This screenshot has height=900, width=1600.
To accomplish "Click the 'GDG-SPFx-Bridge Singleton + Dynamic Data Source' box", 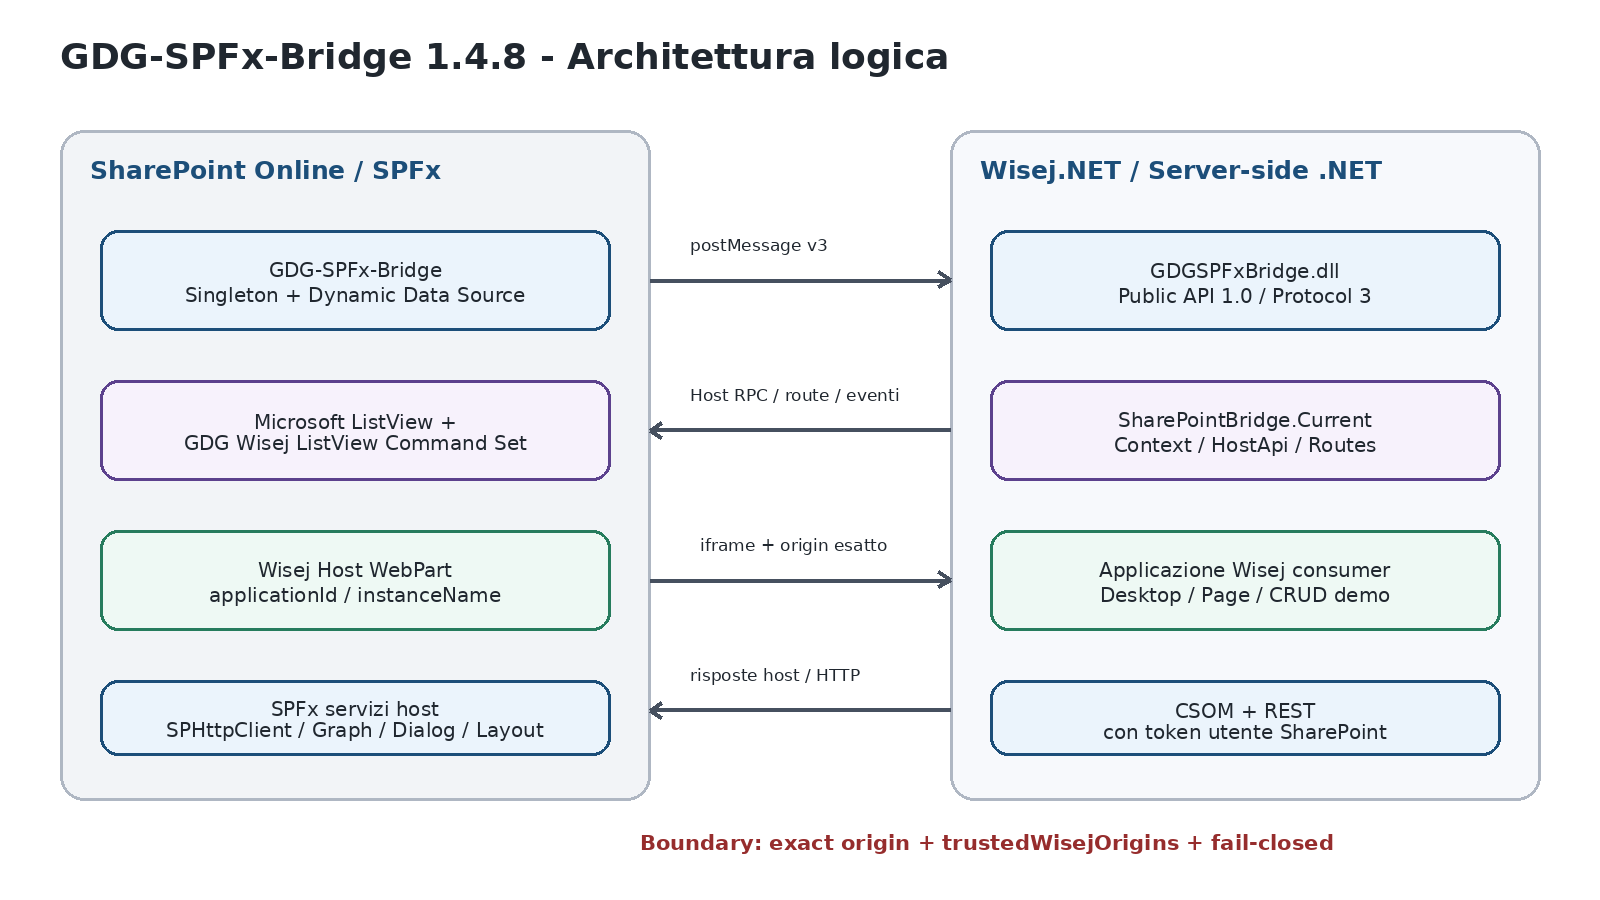I will pyautogui.click(x=355, y=281).
